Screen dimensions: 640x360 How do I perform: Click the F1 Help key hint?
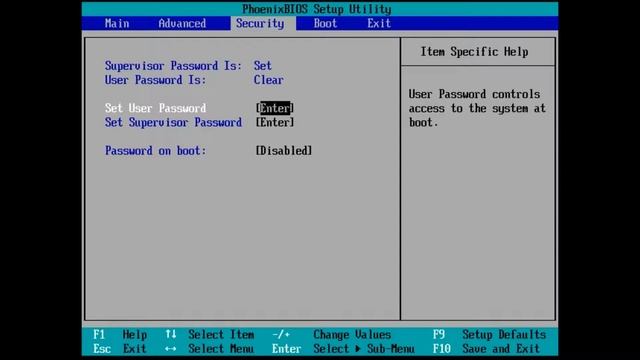click(x=120, y=335)
